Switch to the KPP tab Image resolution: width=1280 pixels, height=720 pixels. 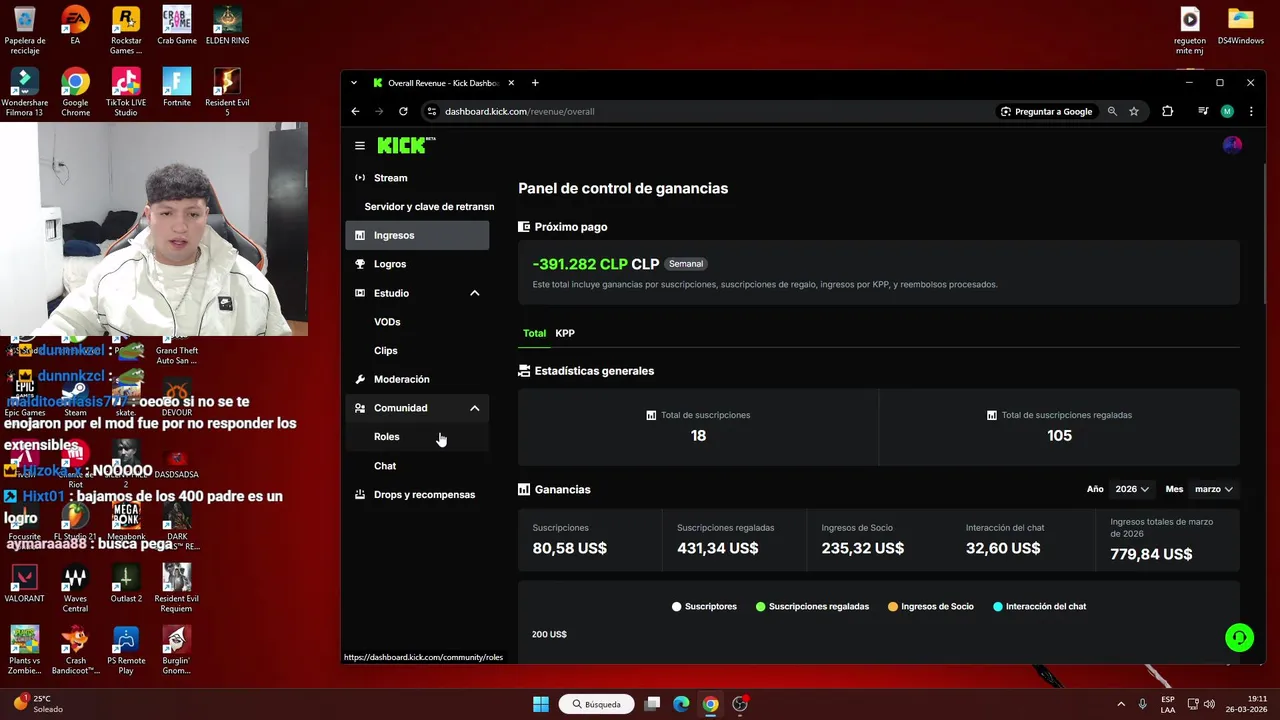565,333
